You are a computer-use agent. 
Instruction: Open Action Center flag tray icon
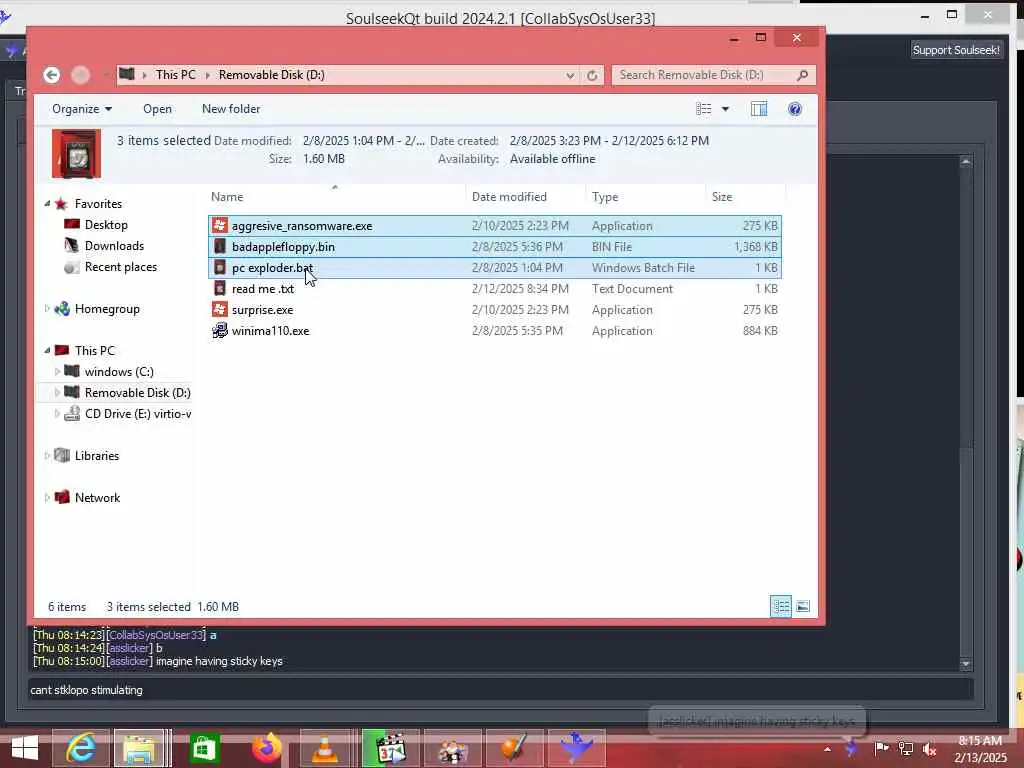(x=881, y=748)
